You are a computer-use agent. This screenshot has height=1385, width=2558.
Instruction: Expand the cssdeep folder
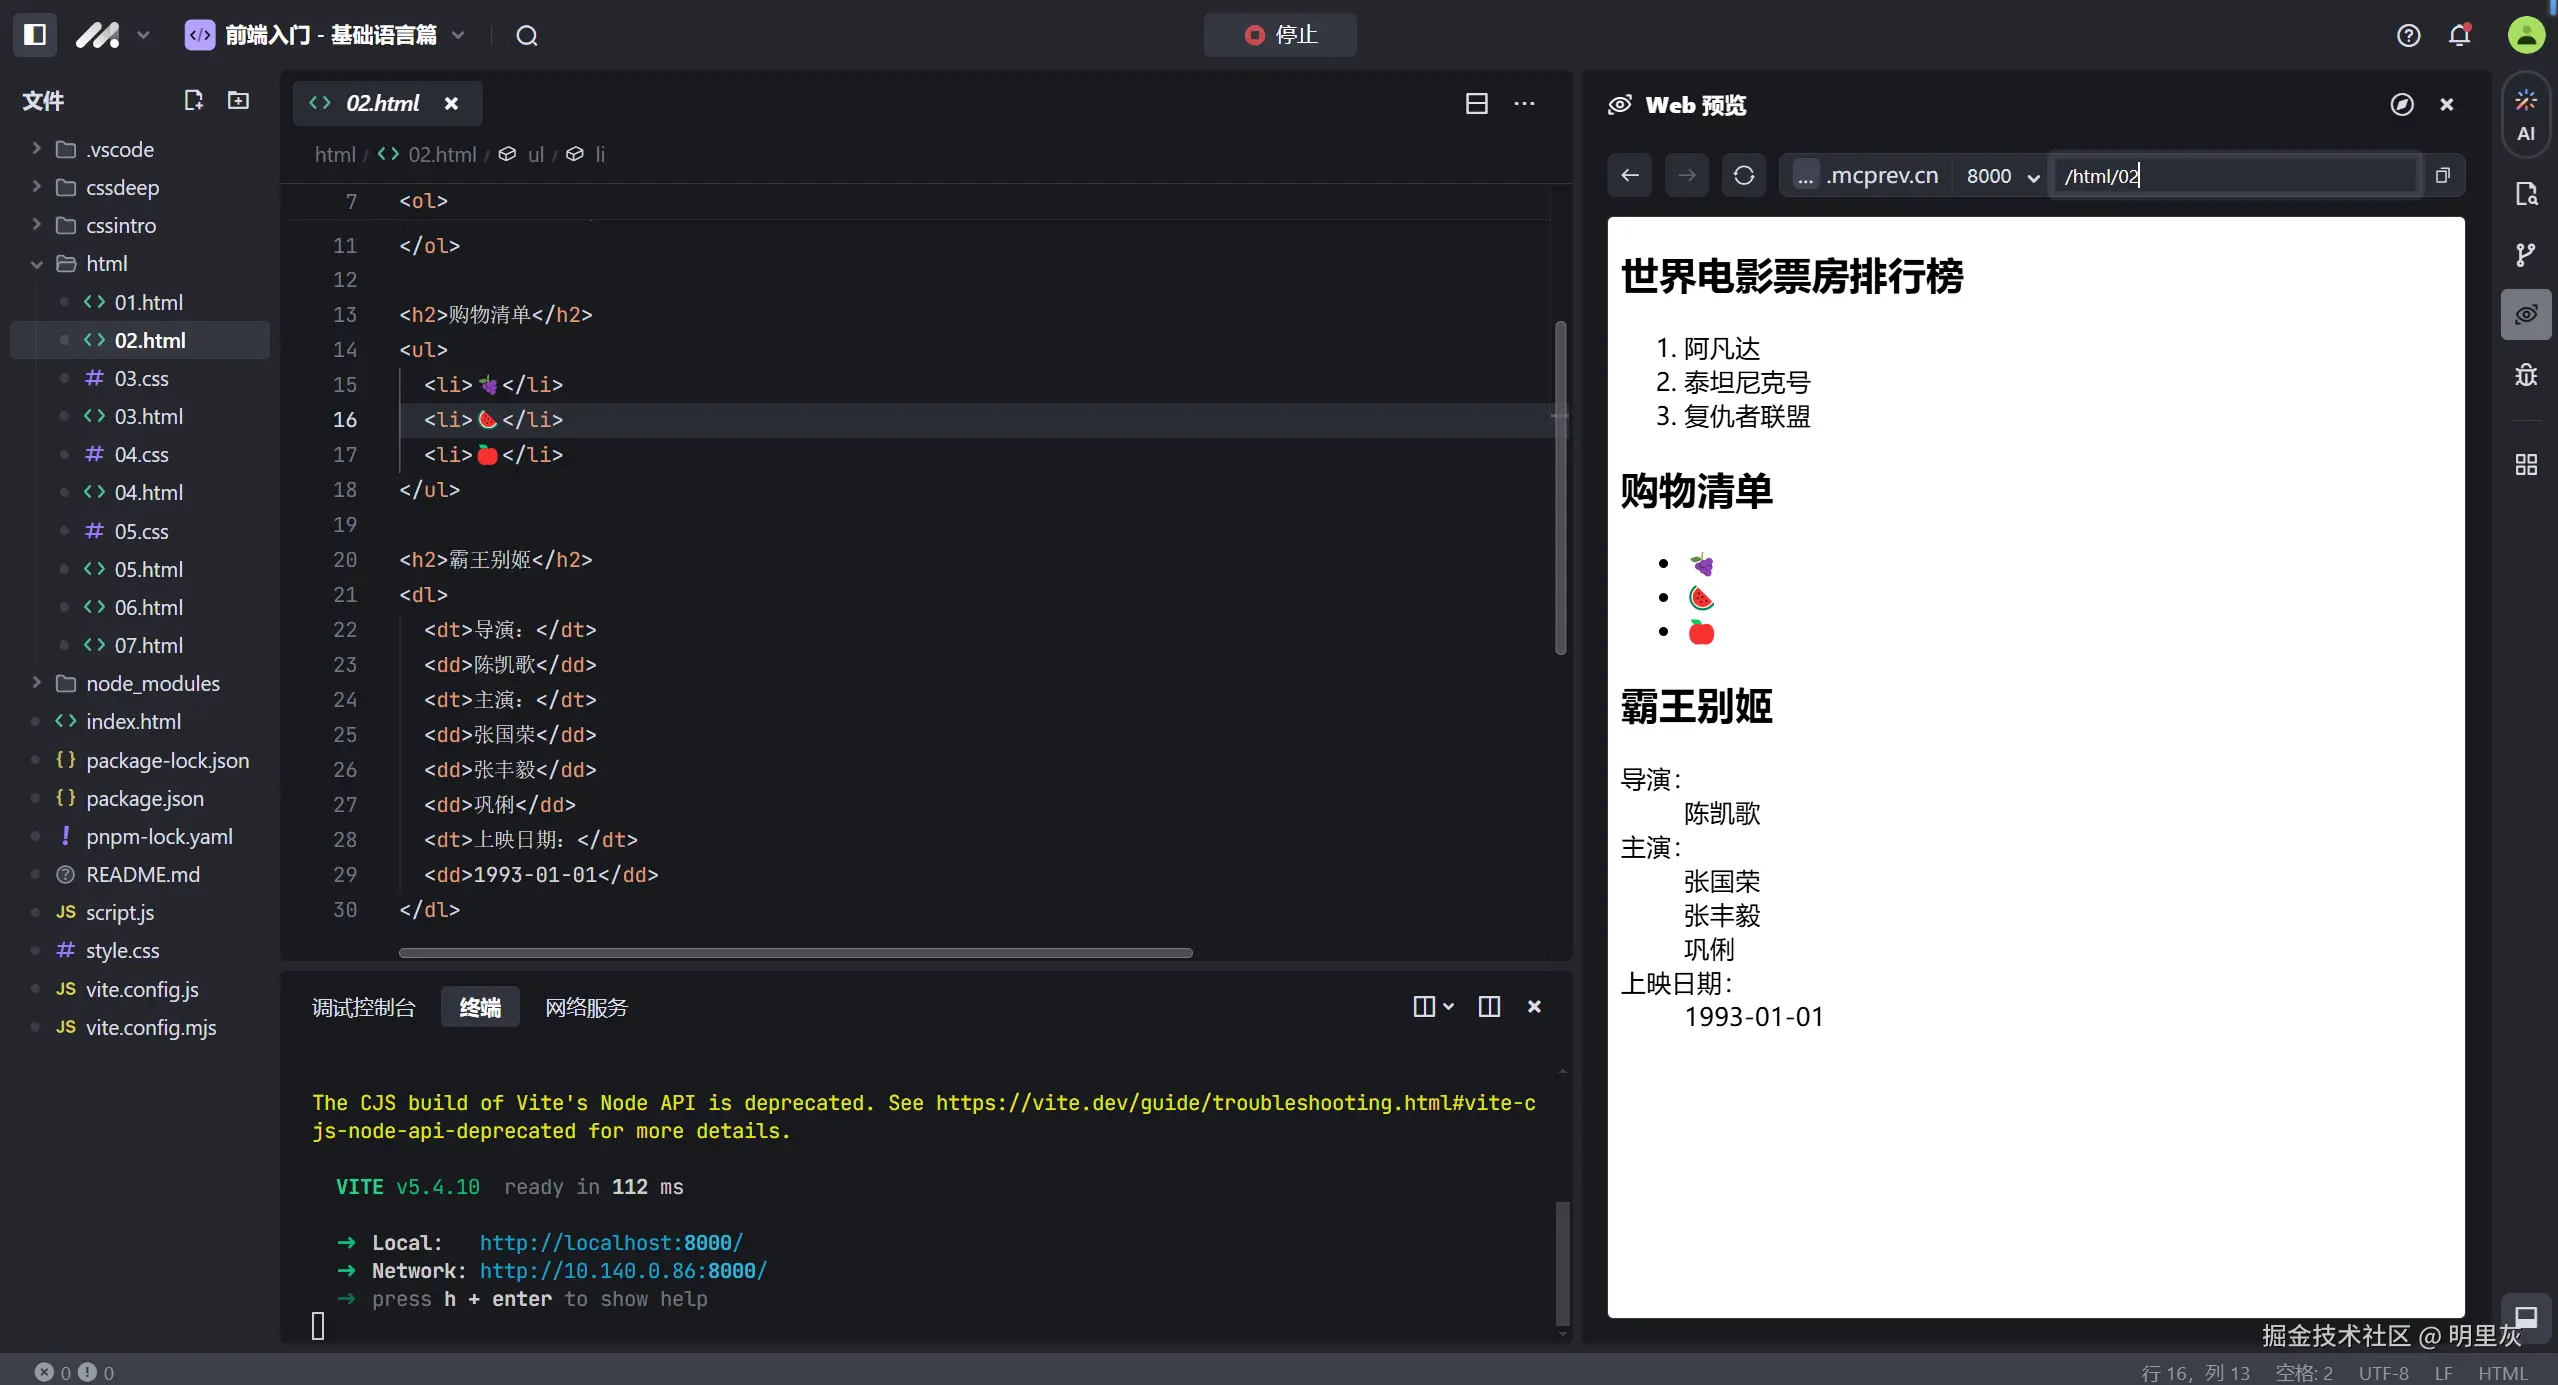[121, 188]
